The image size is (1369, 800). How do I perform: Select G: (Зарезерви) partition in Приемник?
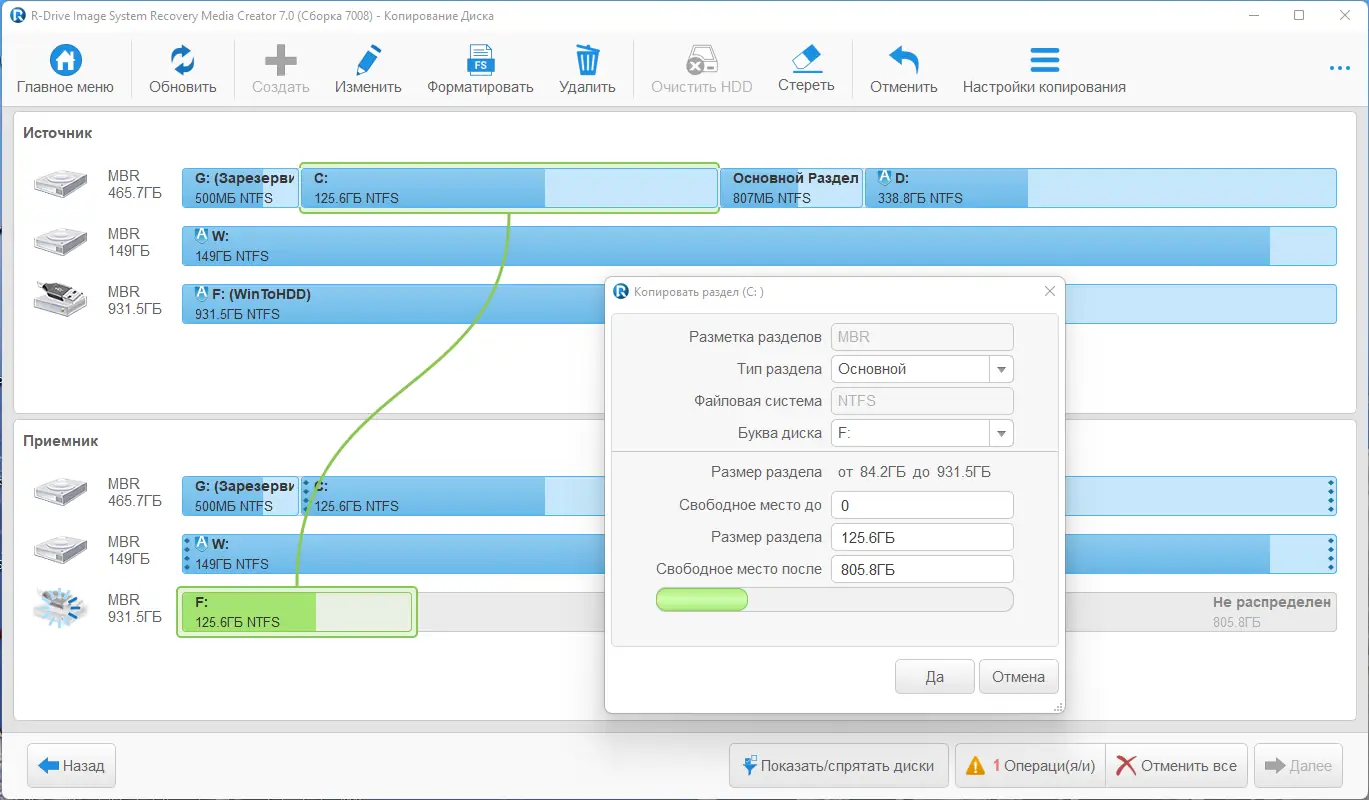(x=240, y=496)
